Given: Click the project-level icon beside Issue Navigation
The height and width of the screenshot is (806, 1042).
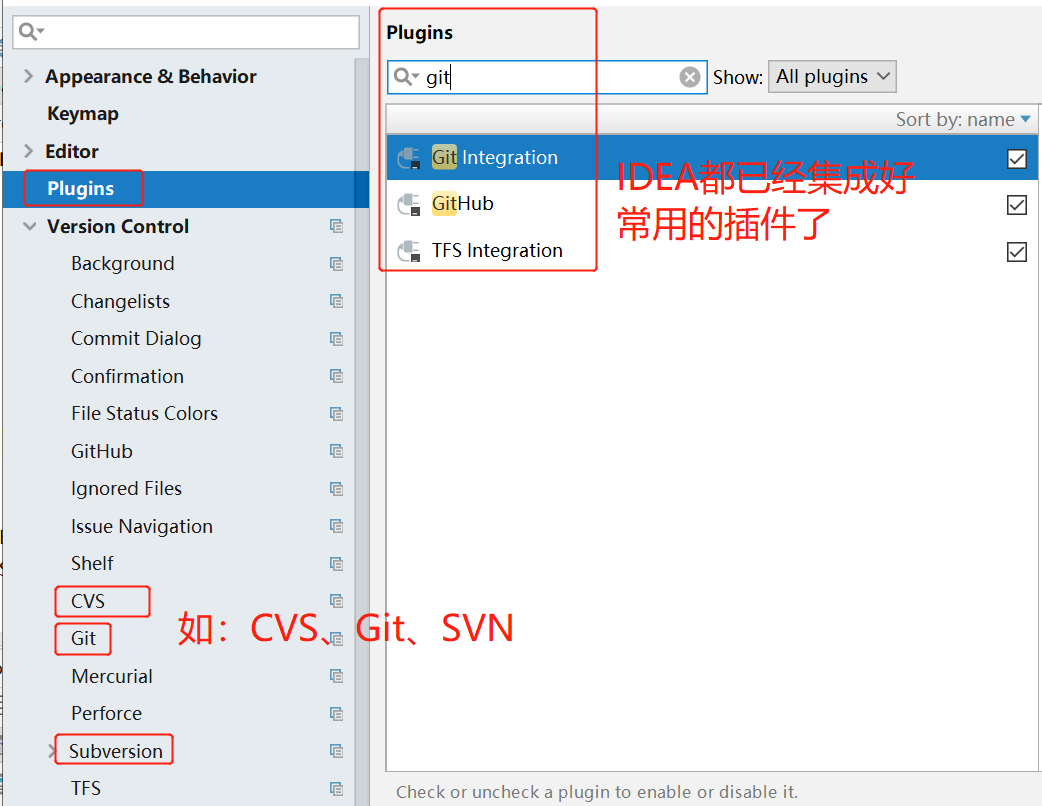Looking at the screenshot, I should pos(336,526).
